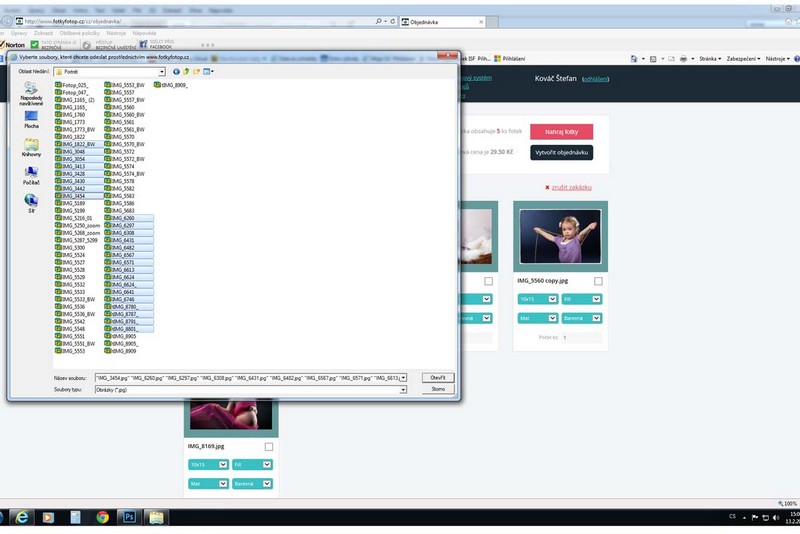Tick the checkbox for IMG_5560 copy.jpg
800x534 pixels.
[598, 282]
